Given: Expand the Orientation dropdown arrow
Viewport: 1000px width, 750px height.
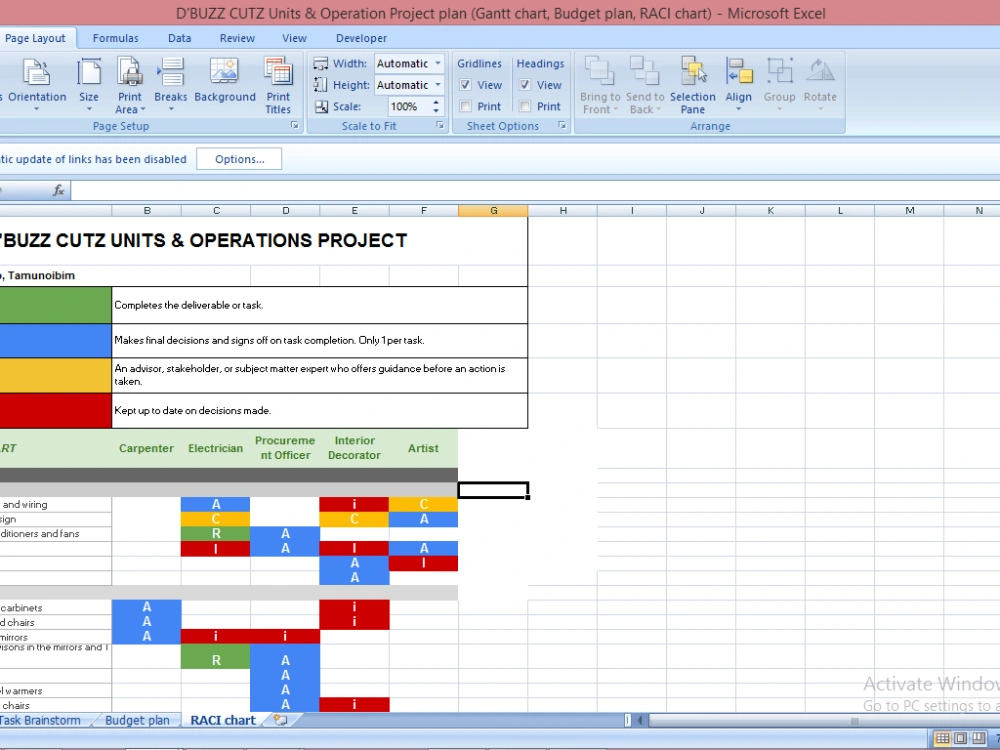Looking at the screenshot, I should coord(36,110).
